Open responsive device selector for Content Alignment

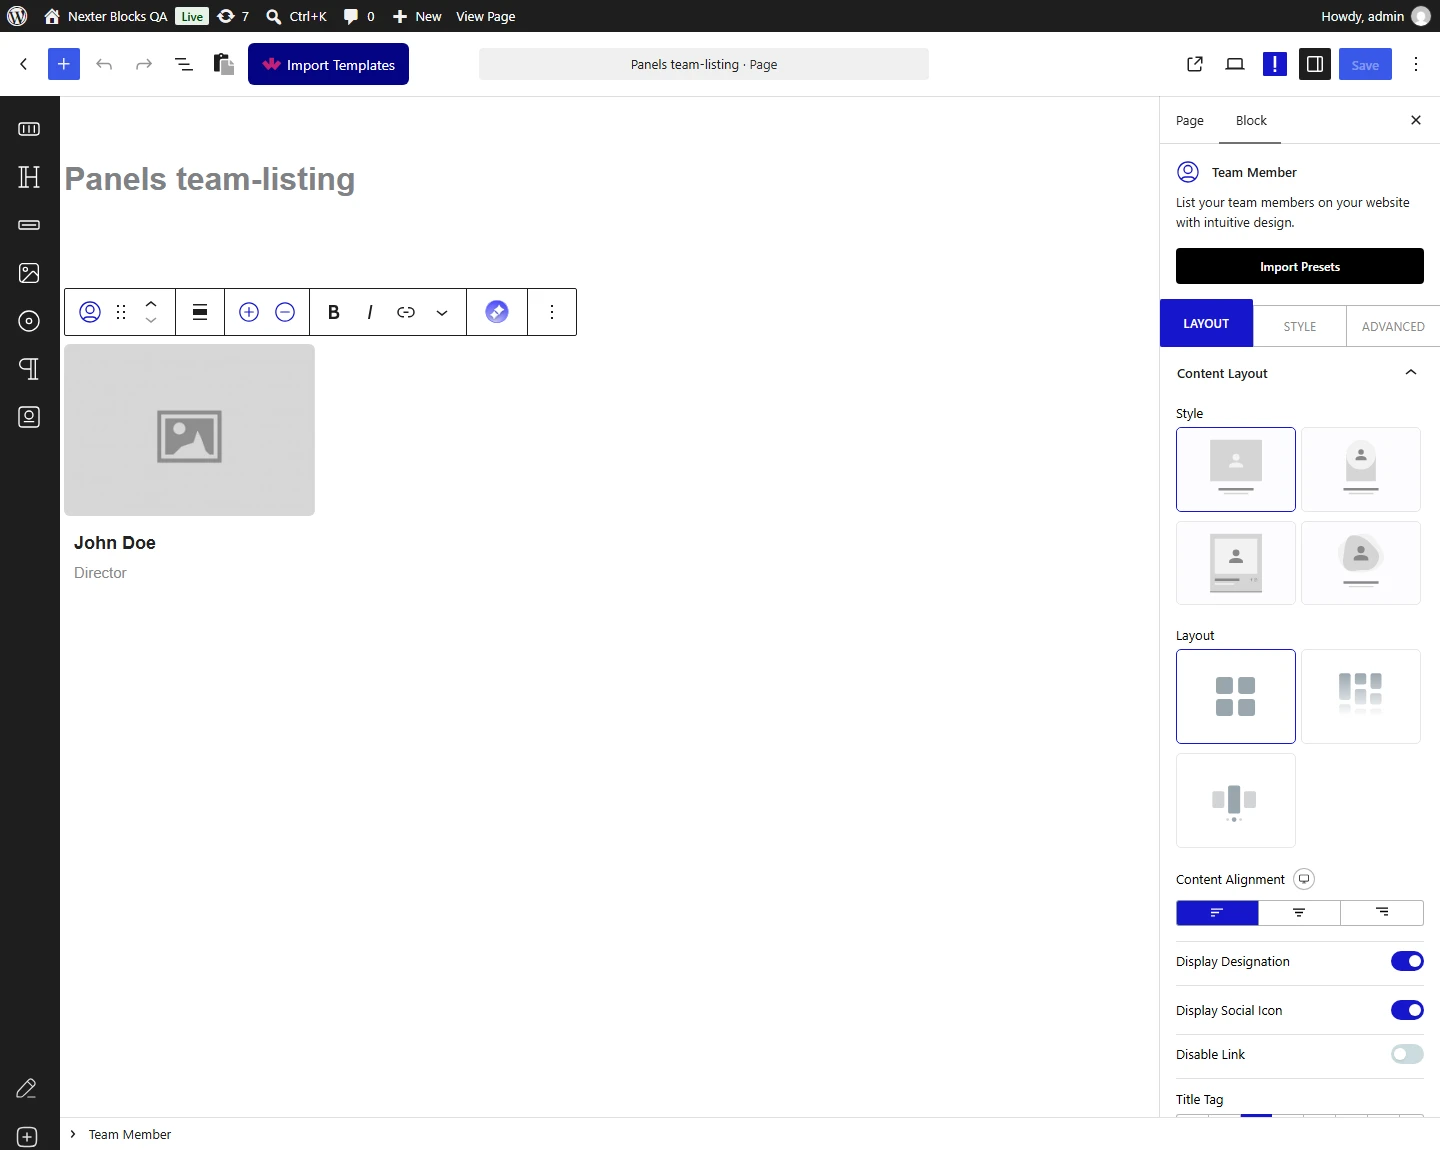[1304, 879]
